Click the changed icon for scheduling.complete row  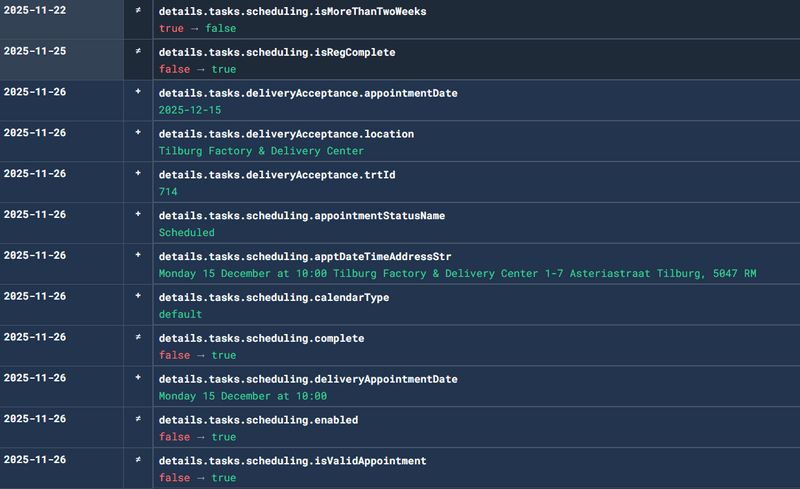point(138,337)
